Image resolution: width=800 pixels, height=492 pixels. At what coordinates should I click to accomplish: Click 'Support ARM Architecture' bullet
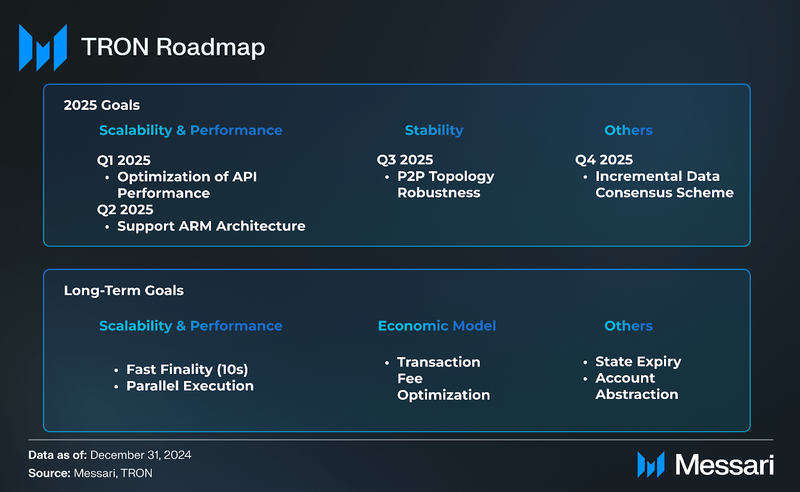click(211, 226)
